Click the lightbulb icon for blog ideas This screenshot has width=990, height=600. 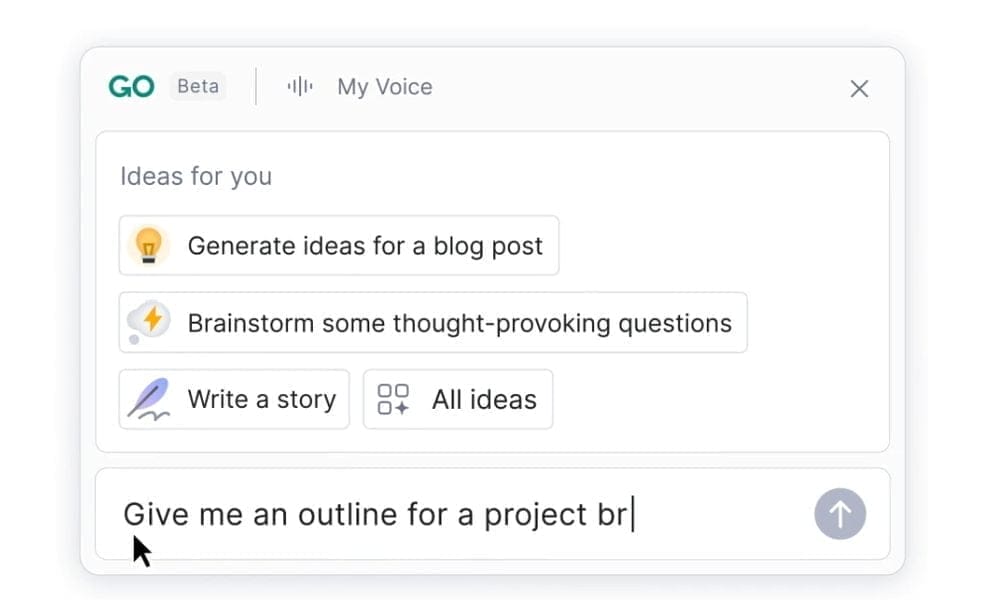(x=148, y=245)
